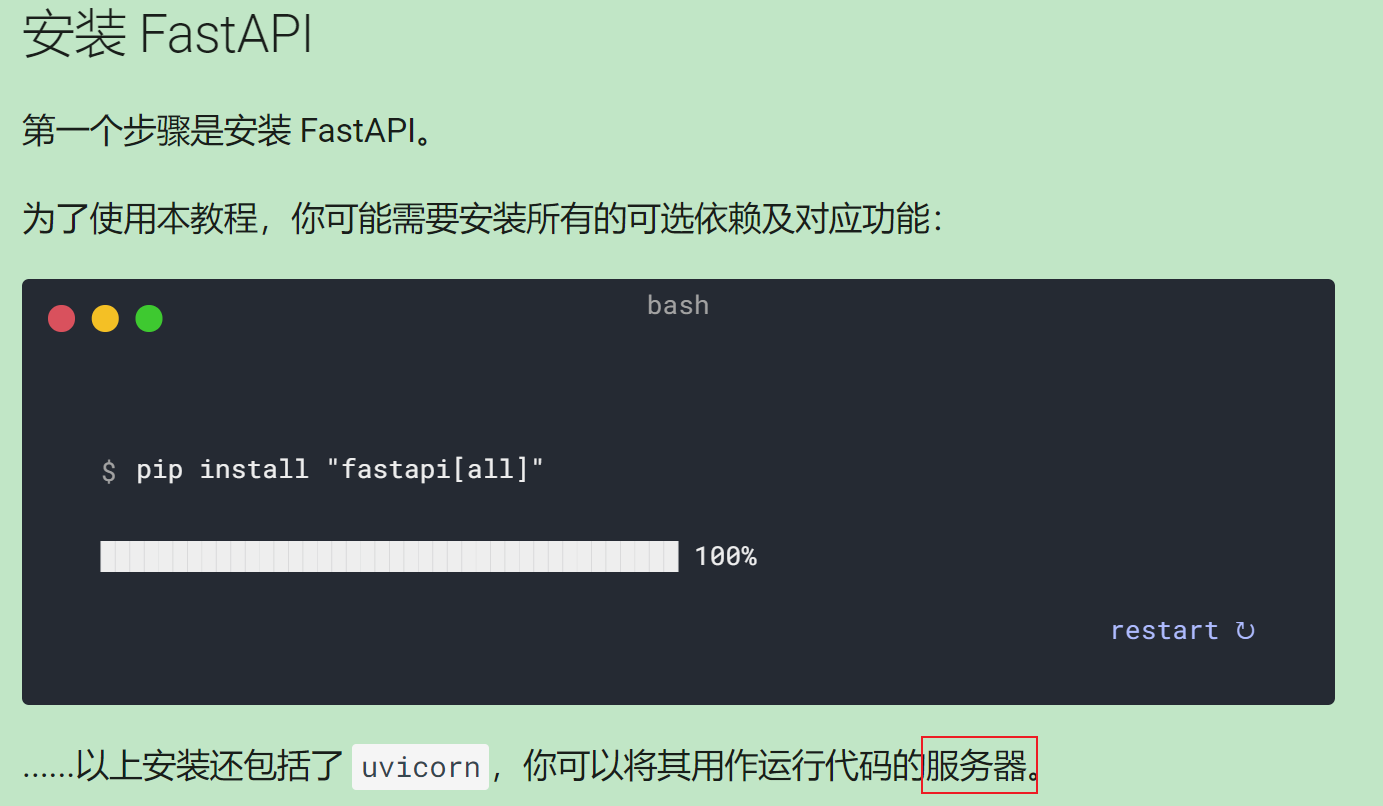Click the yellow dot in terminal header

click(x=105, y=318)
